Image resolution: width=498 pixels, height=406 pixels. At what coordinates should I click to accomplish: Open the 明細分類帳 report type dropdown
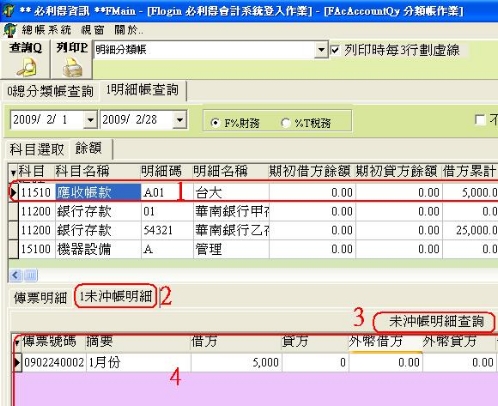[321, 50]
